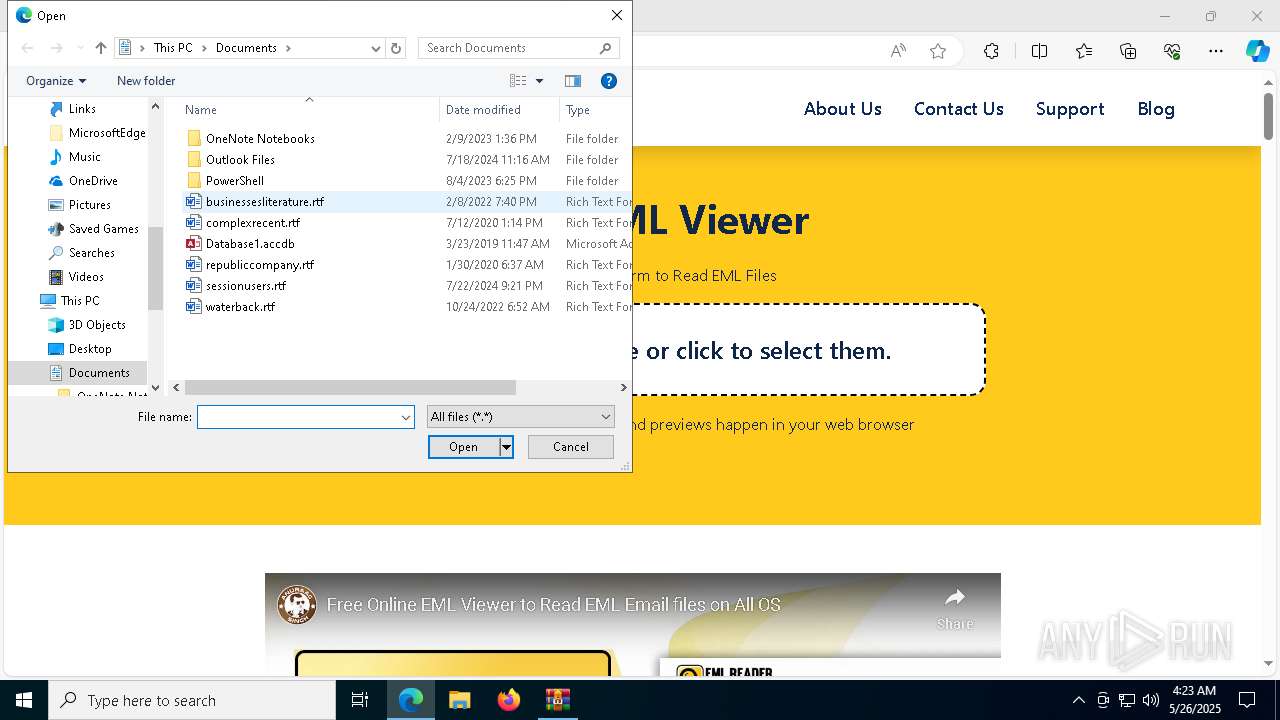Add page to favorites star icon
Image resolution: width=1280 pixels, height=720 pixels.
click(938, 51)
